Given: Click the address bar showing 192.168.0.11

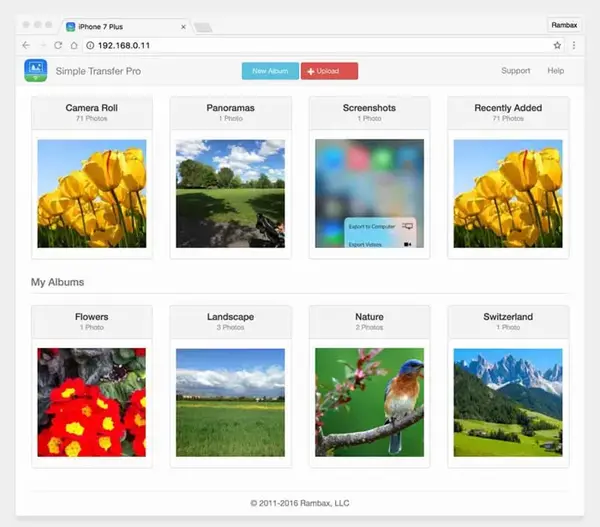Looking at the screenshot, I should tap(321, 45).
